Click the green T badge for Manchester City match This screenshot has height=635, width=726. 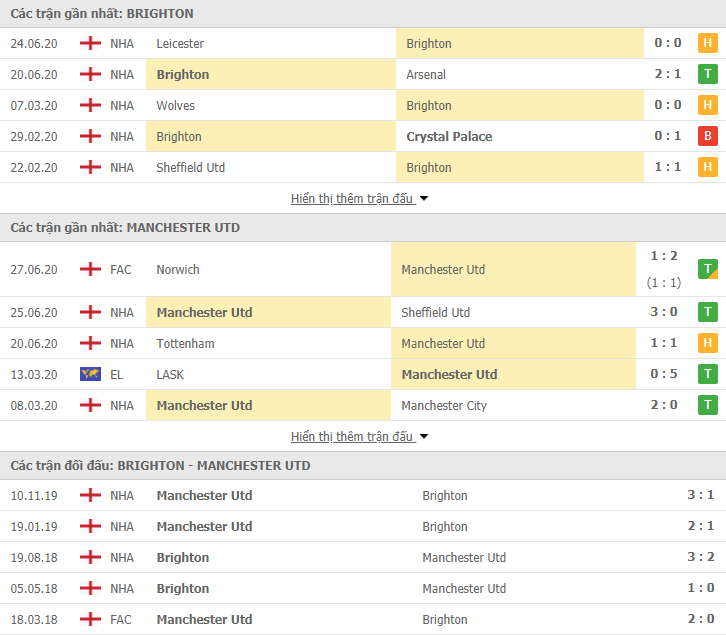[x=707, y=405]
